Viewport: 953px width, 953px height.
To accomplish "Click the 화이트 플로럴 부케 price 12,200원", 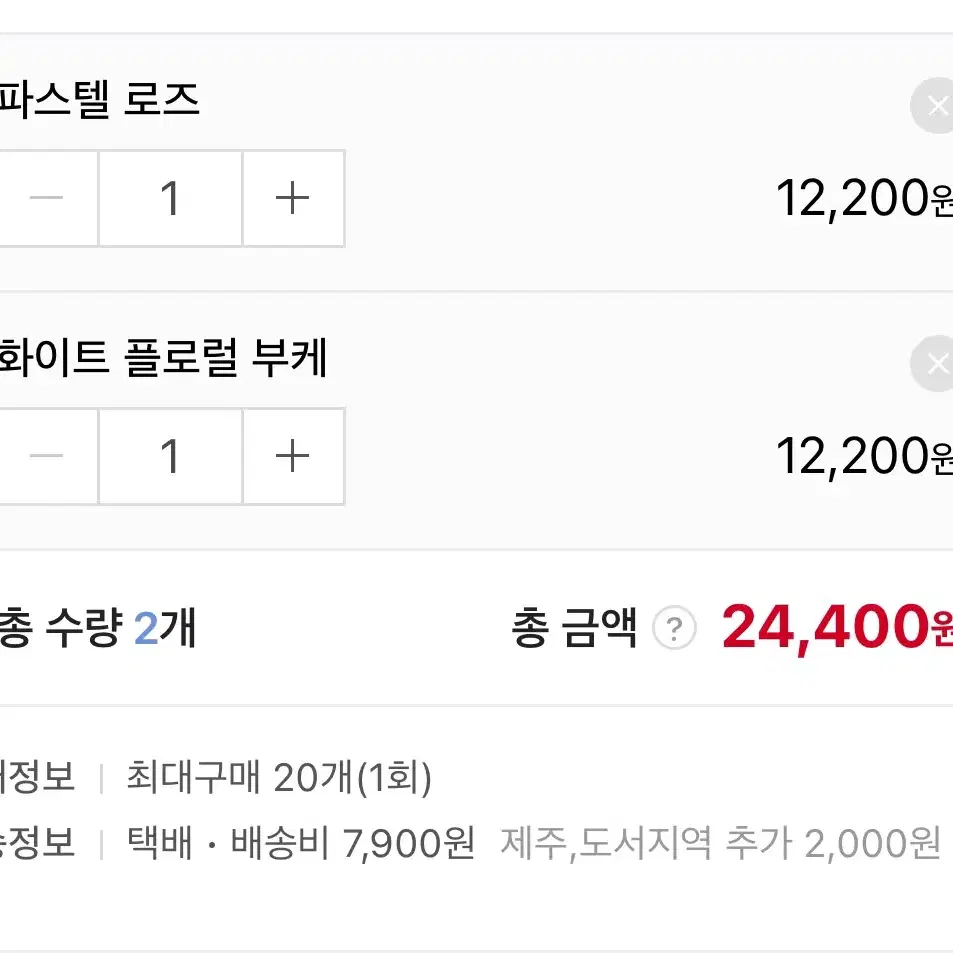I will click(x=864, y=456).
